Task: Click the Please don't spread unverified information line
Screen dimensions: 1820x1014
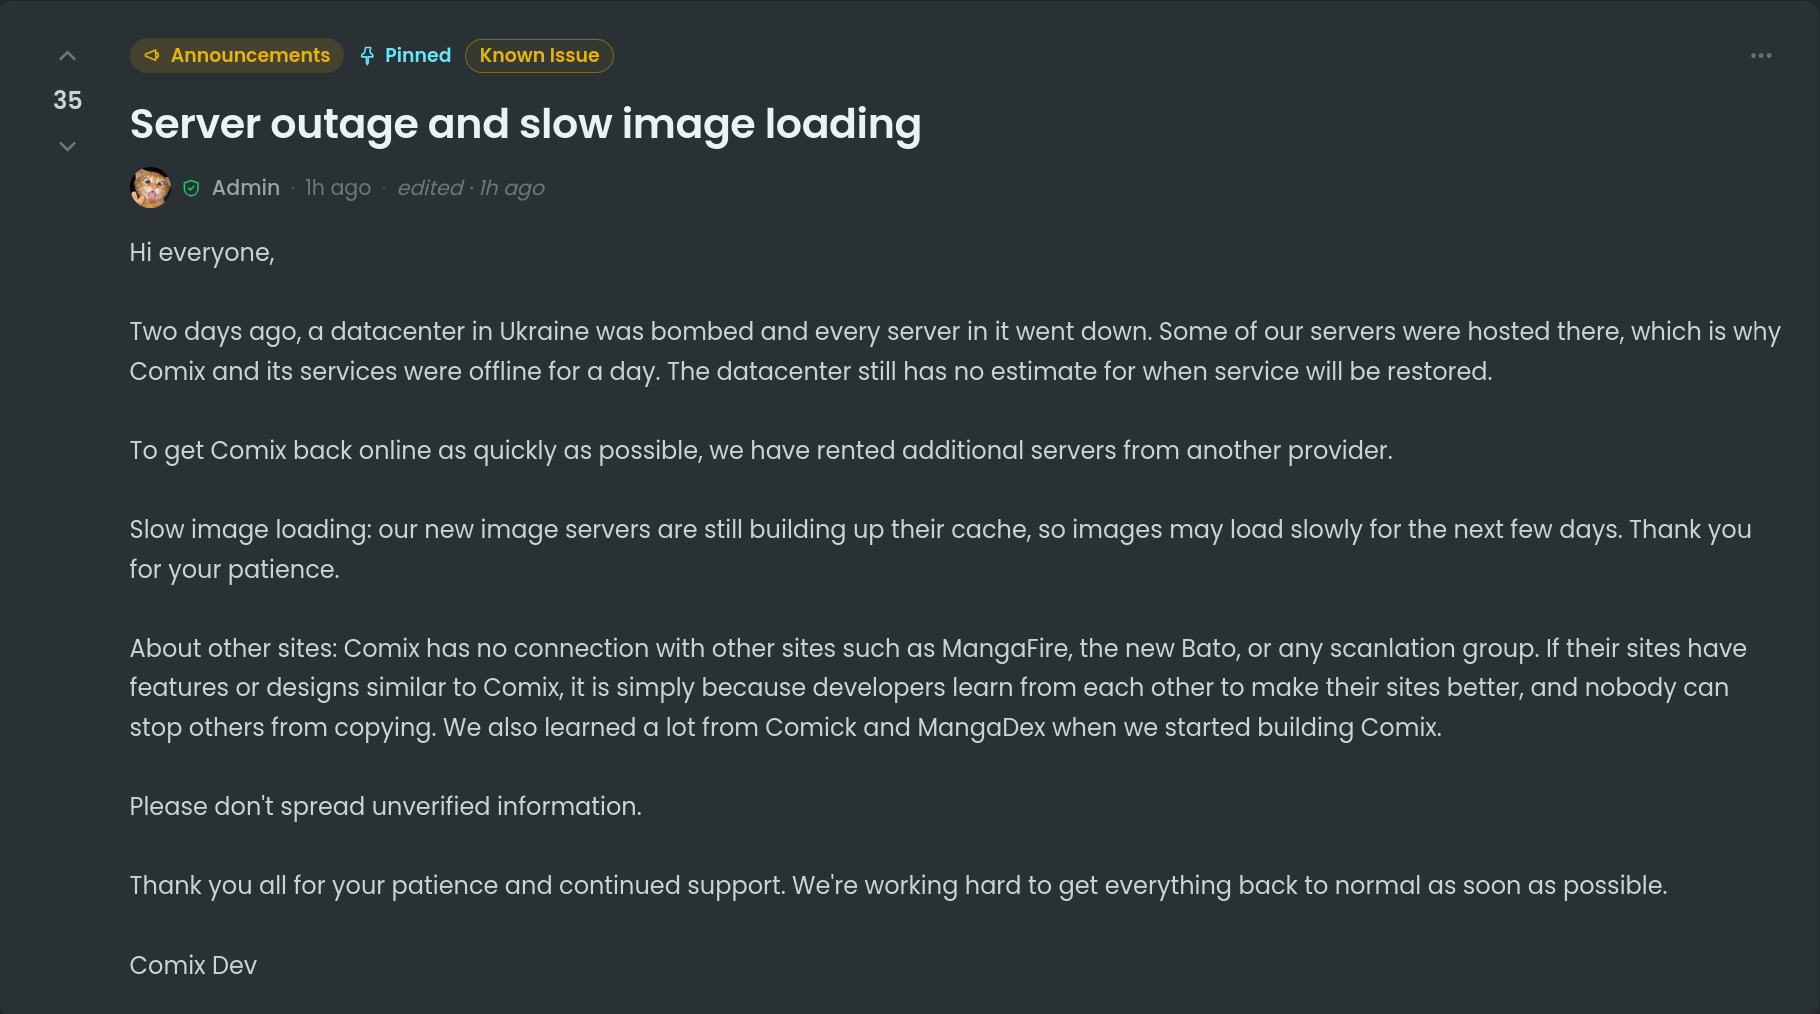Action: pos(386,806)
